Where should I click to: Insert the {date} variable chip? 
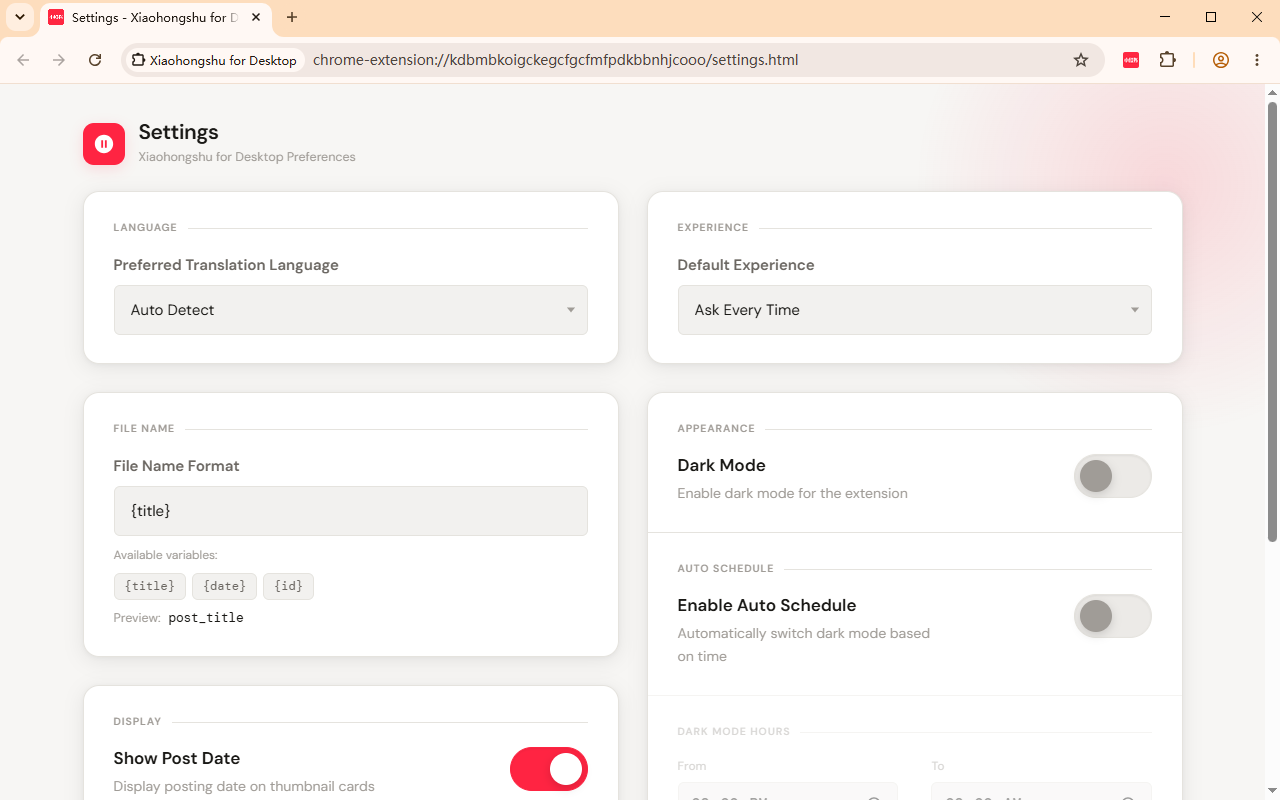click(225, 586)
